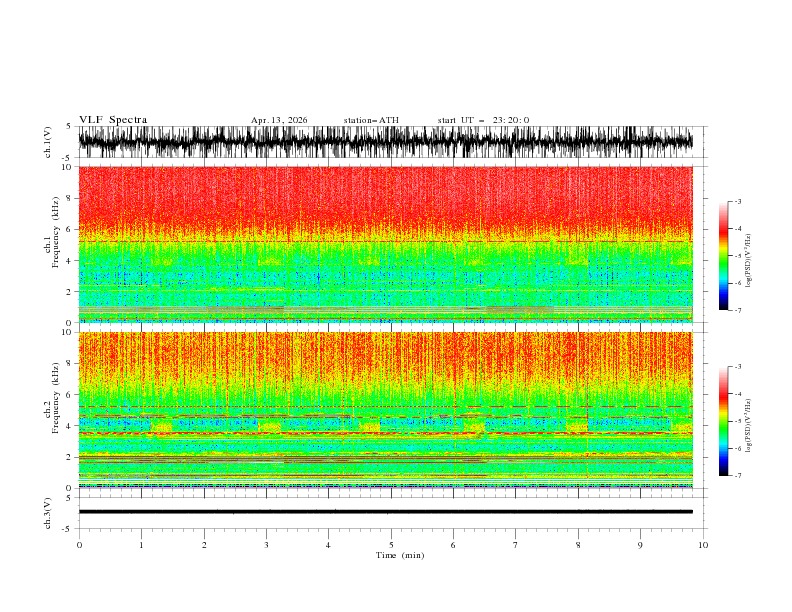Click the 'VLF Spectra' title text
792x612 pixels.
[113, 120]
